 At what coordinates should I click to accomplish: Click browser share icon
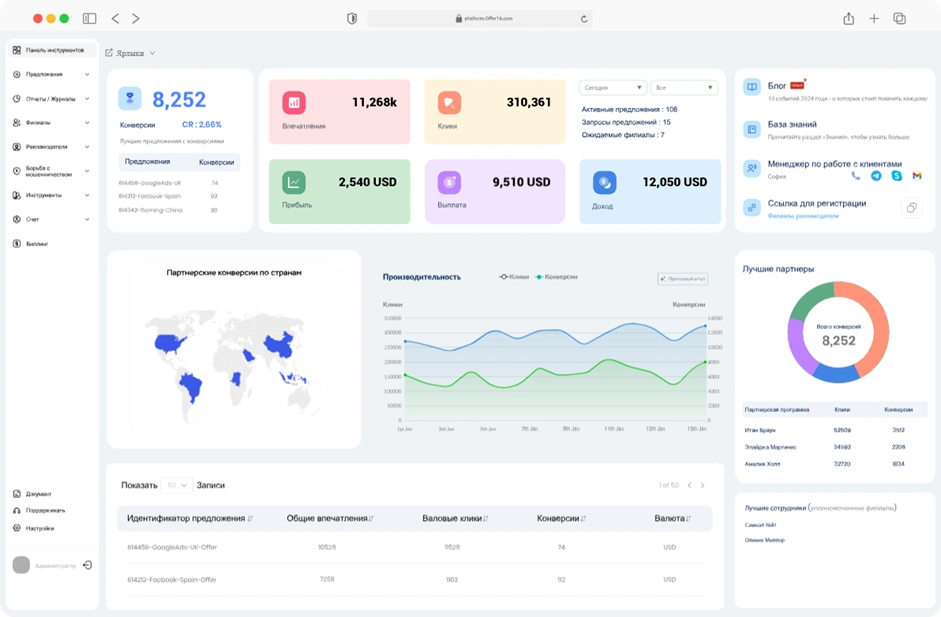coord(848,19)
